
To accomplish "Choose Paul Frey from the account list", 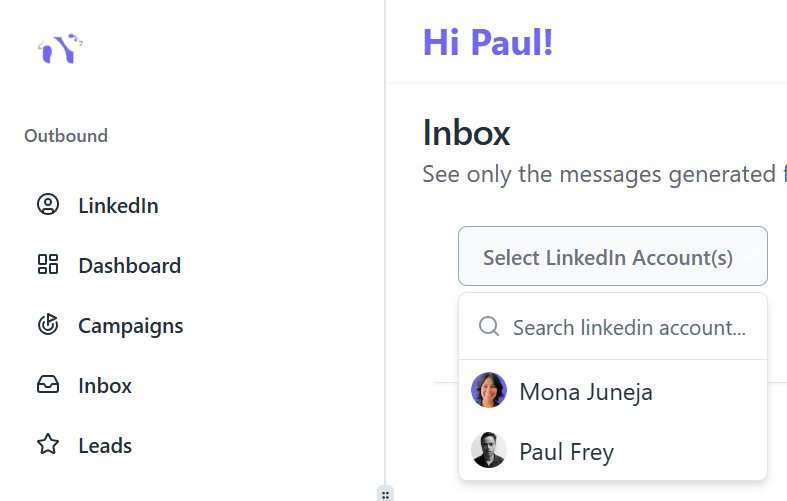I will point(566,451).
